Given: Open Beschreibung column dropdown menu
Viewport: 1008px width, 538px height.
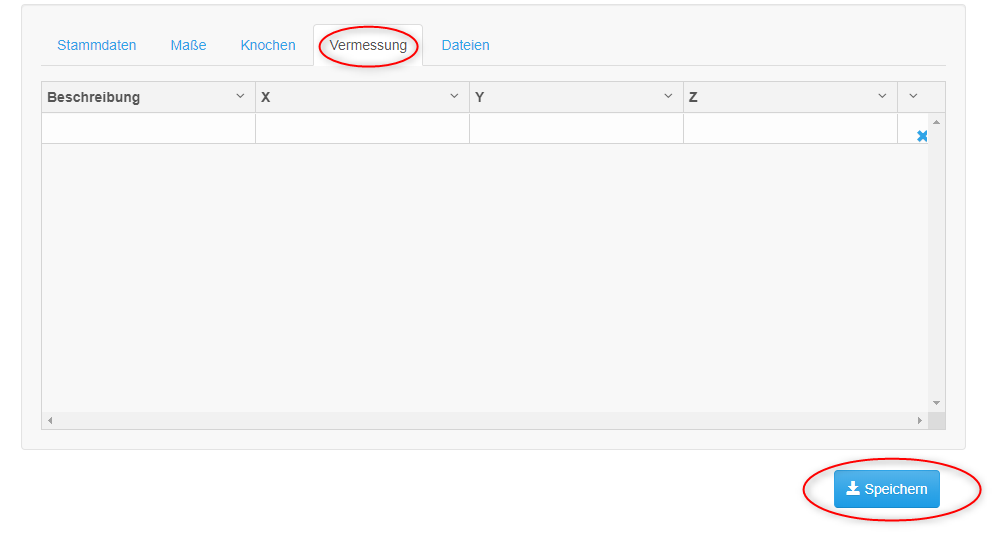Looking at the screenshot, I should 240,96.
